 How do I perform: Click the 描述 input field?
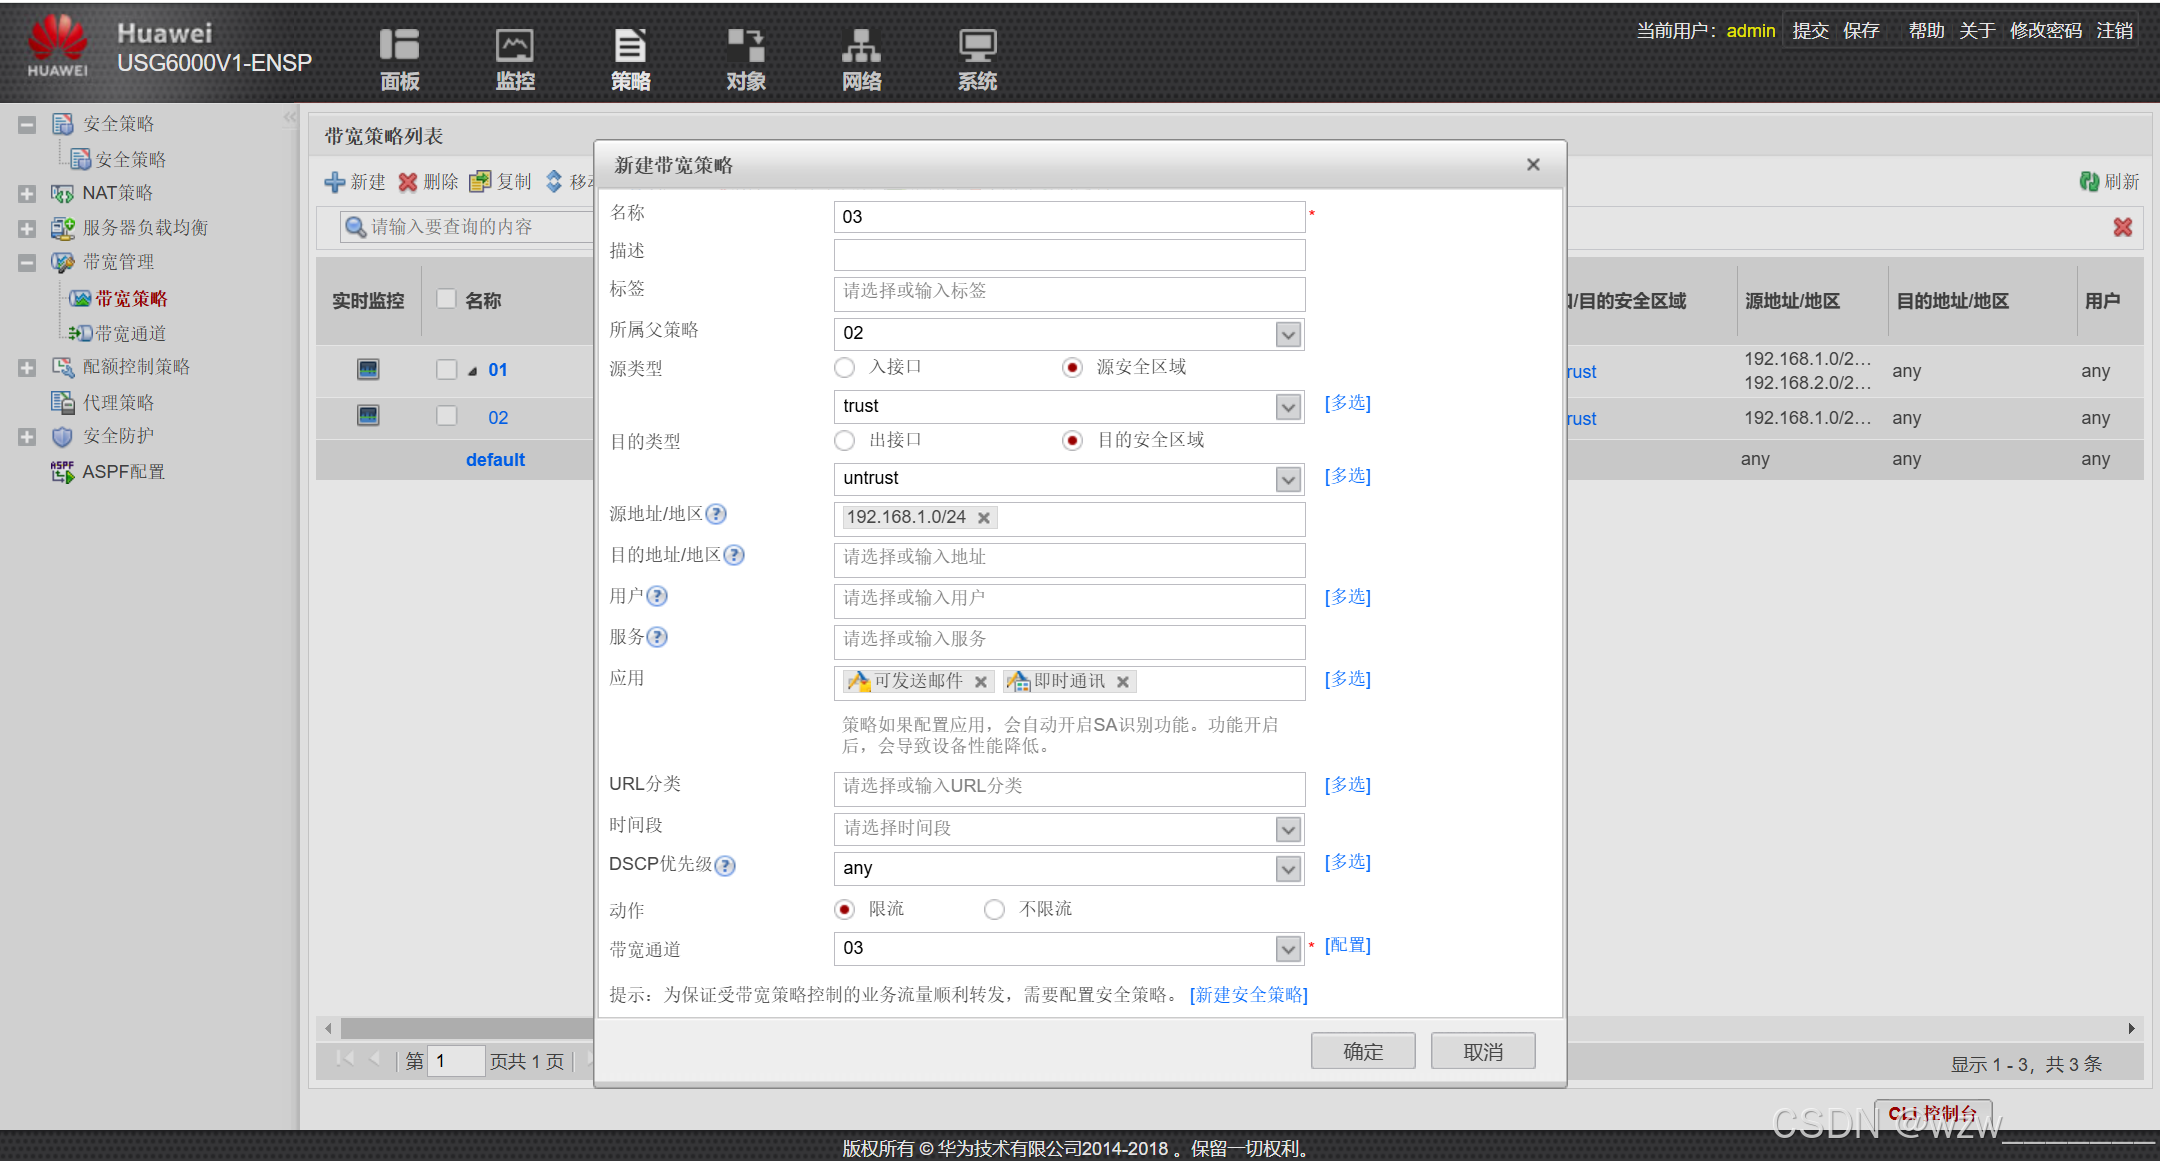[x=1068, y=254]
